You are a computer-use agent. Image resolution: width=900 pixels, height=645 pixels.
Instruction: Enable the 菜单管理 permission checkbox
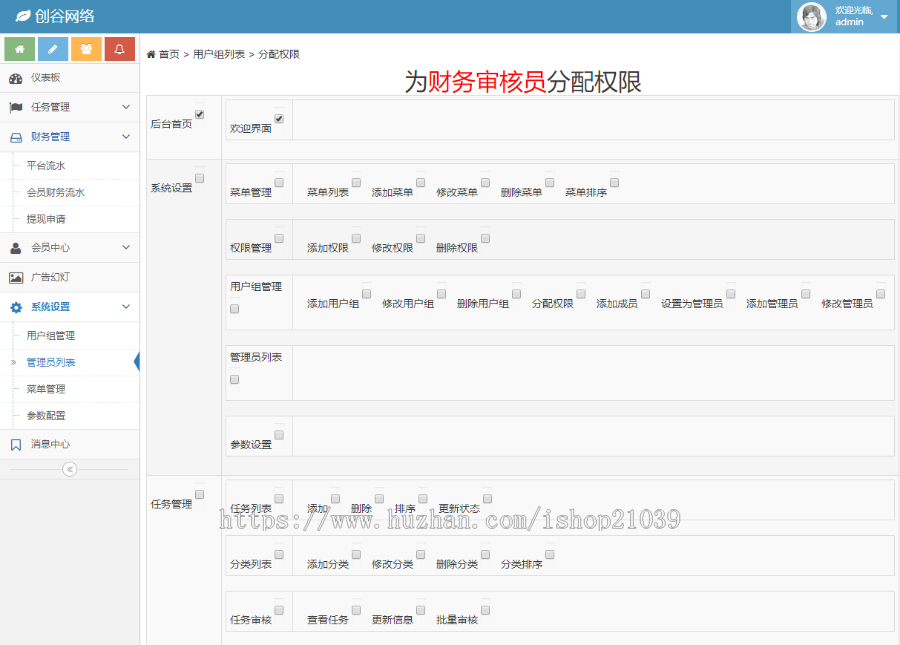279,182
